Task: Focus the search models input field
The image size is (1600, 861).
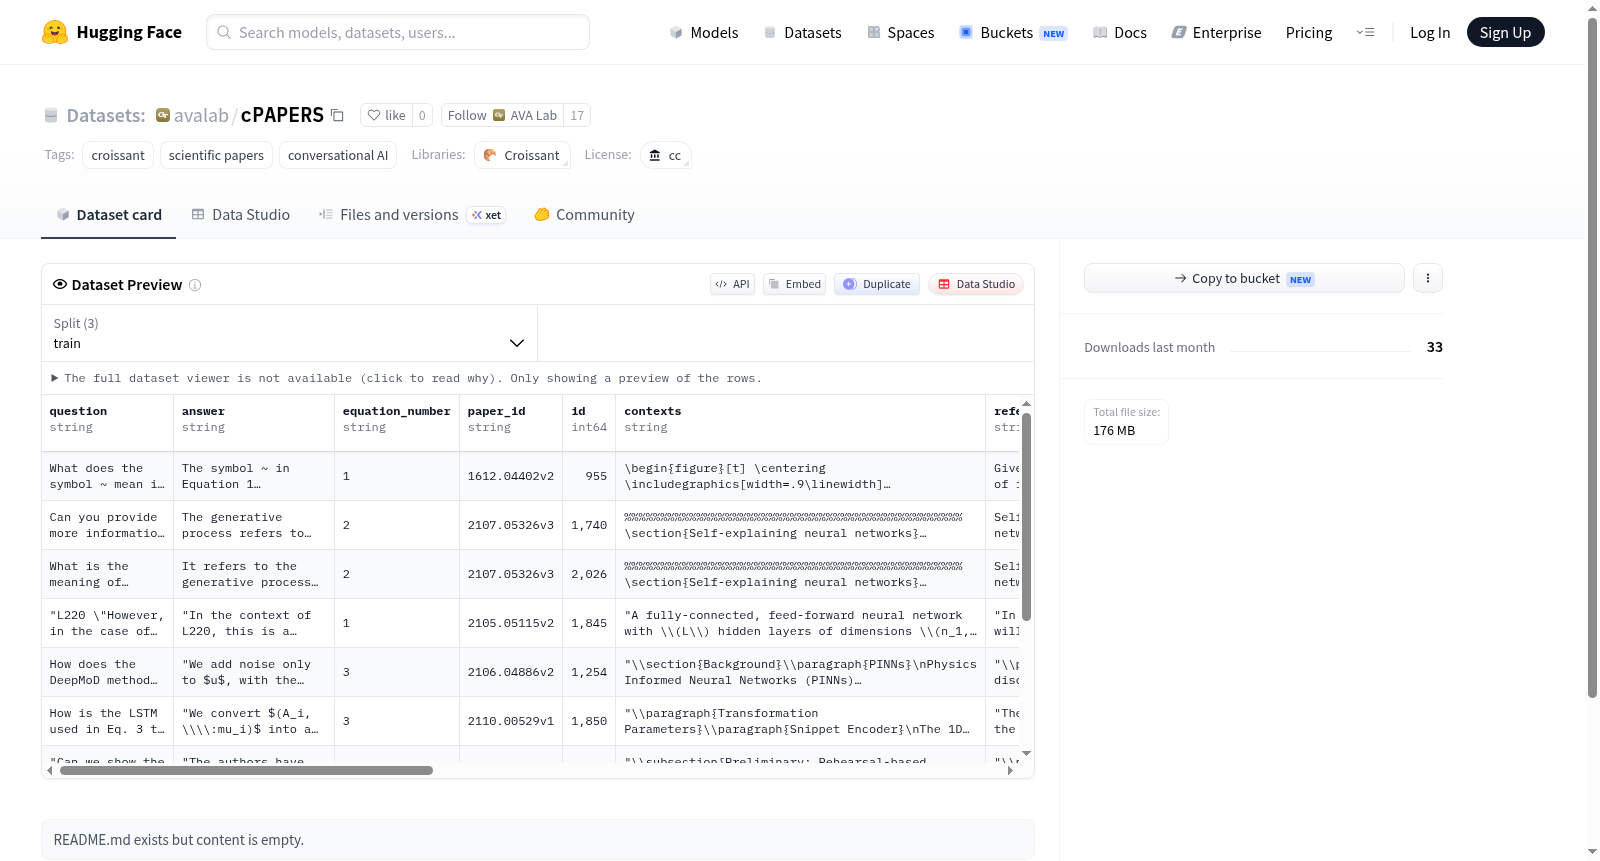Action: click(398, 32)
